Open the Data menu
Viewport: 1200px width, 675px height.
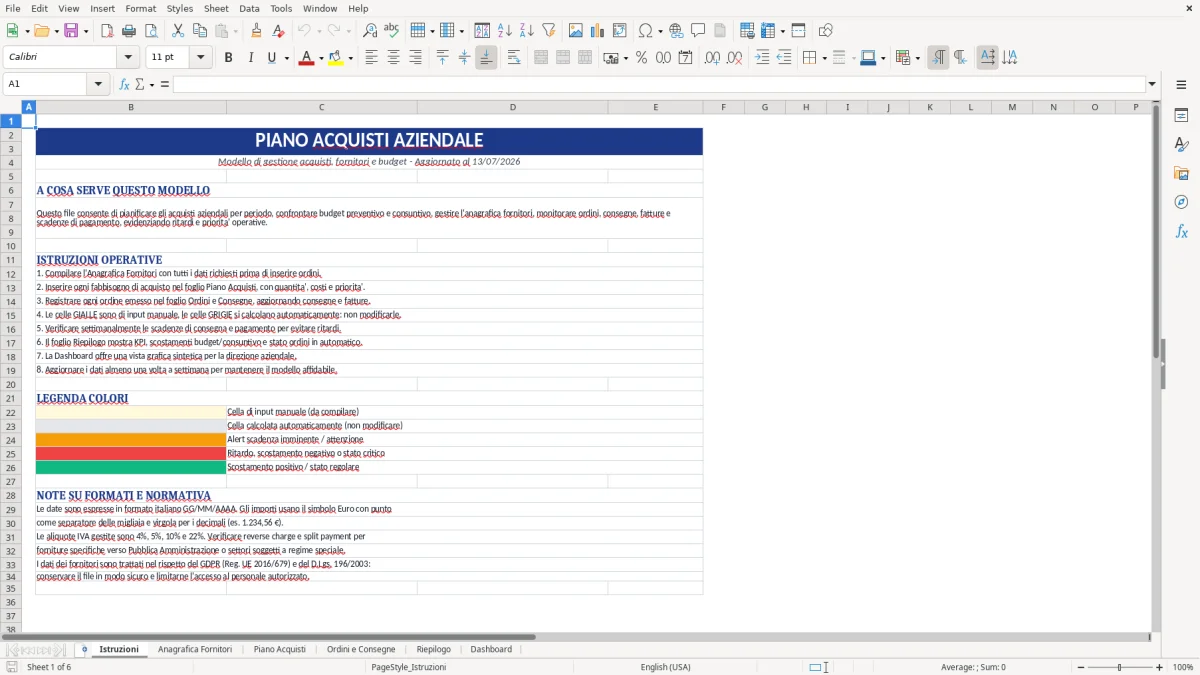click(249, 8)
